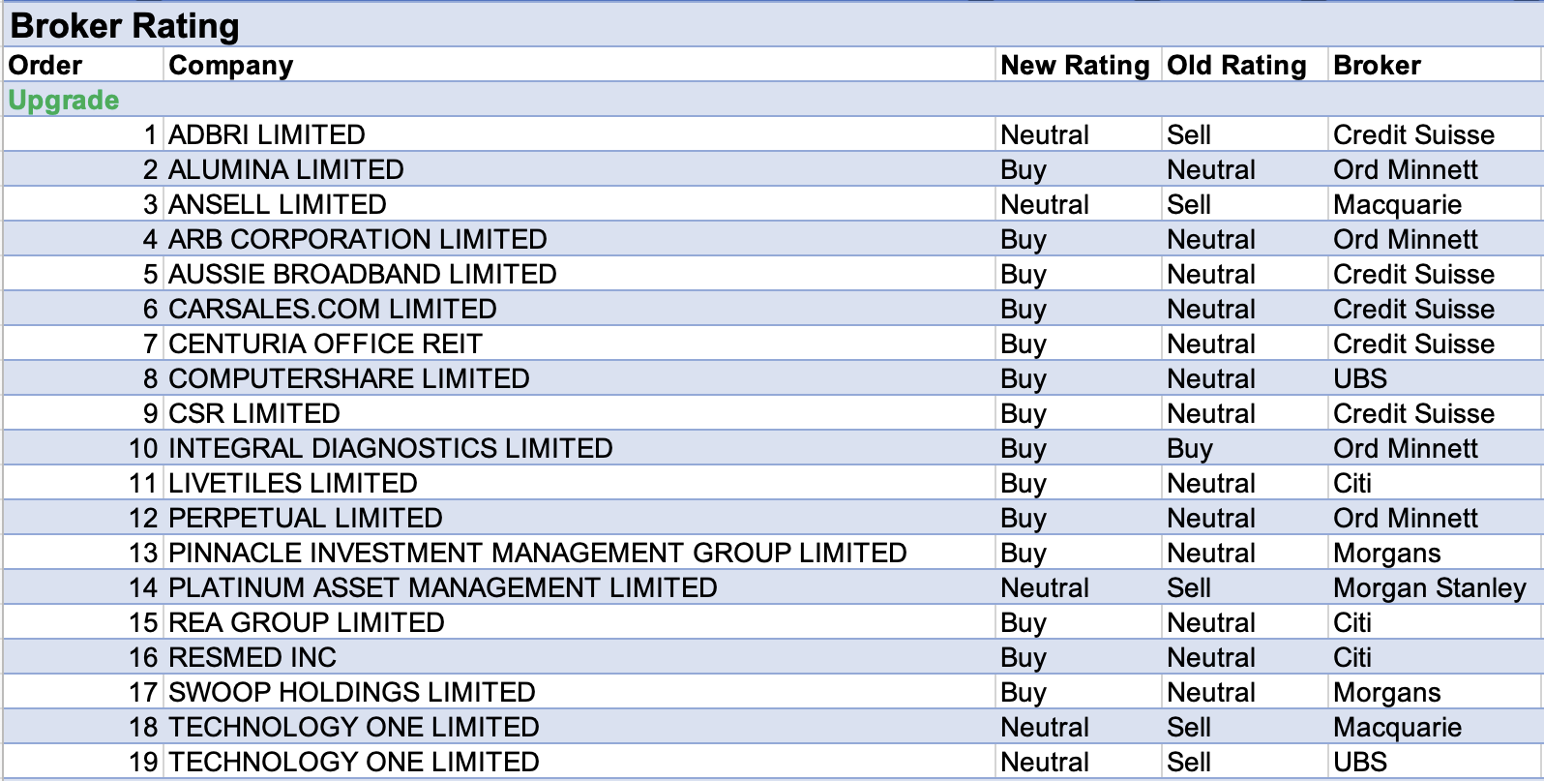The image size is (1550, 784).
Task: Select the Order column header
Action: [45, 66]
